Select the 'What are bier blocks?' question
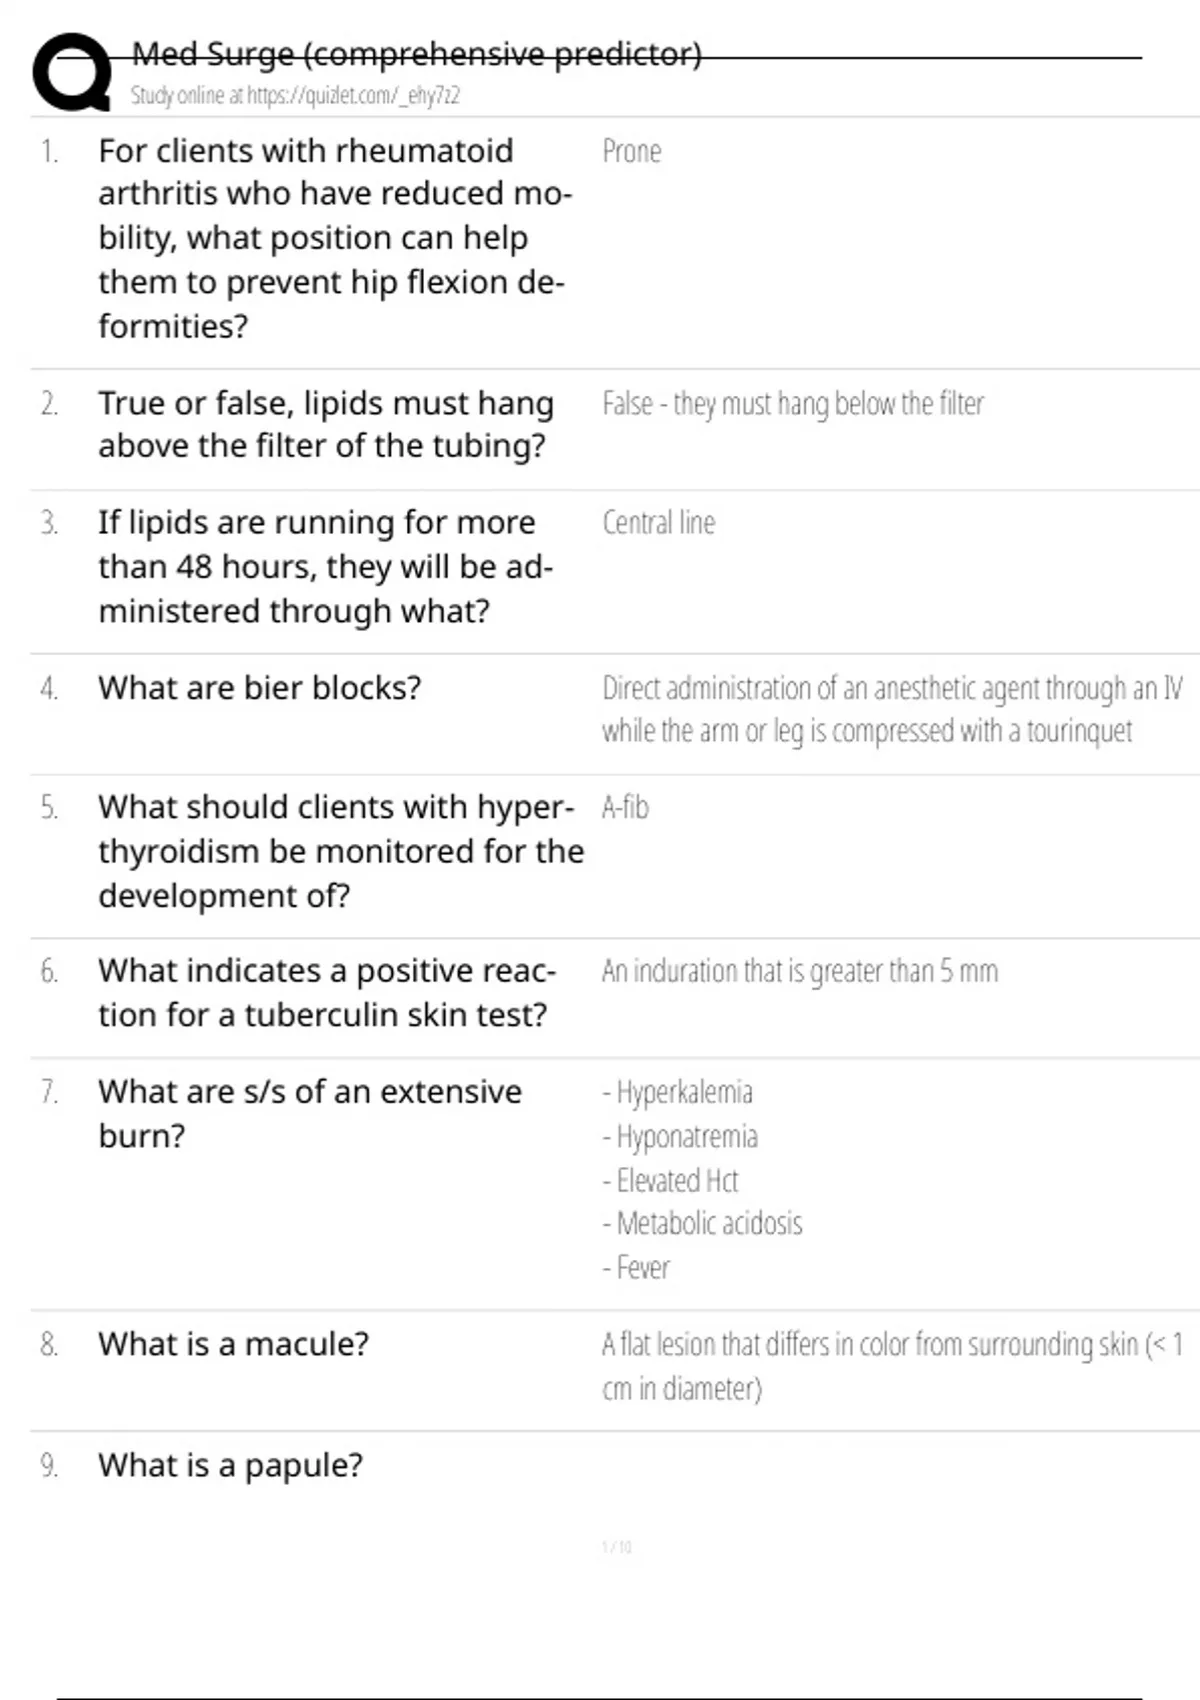This screenshot has height=1700, width=1200. [259, 688]
